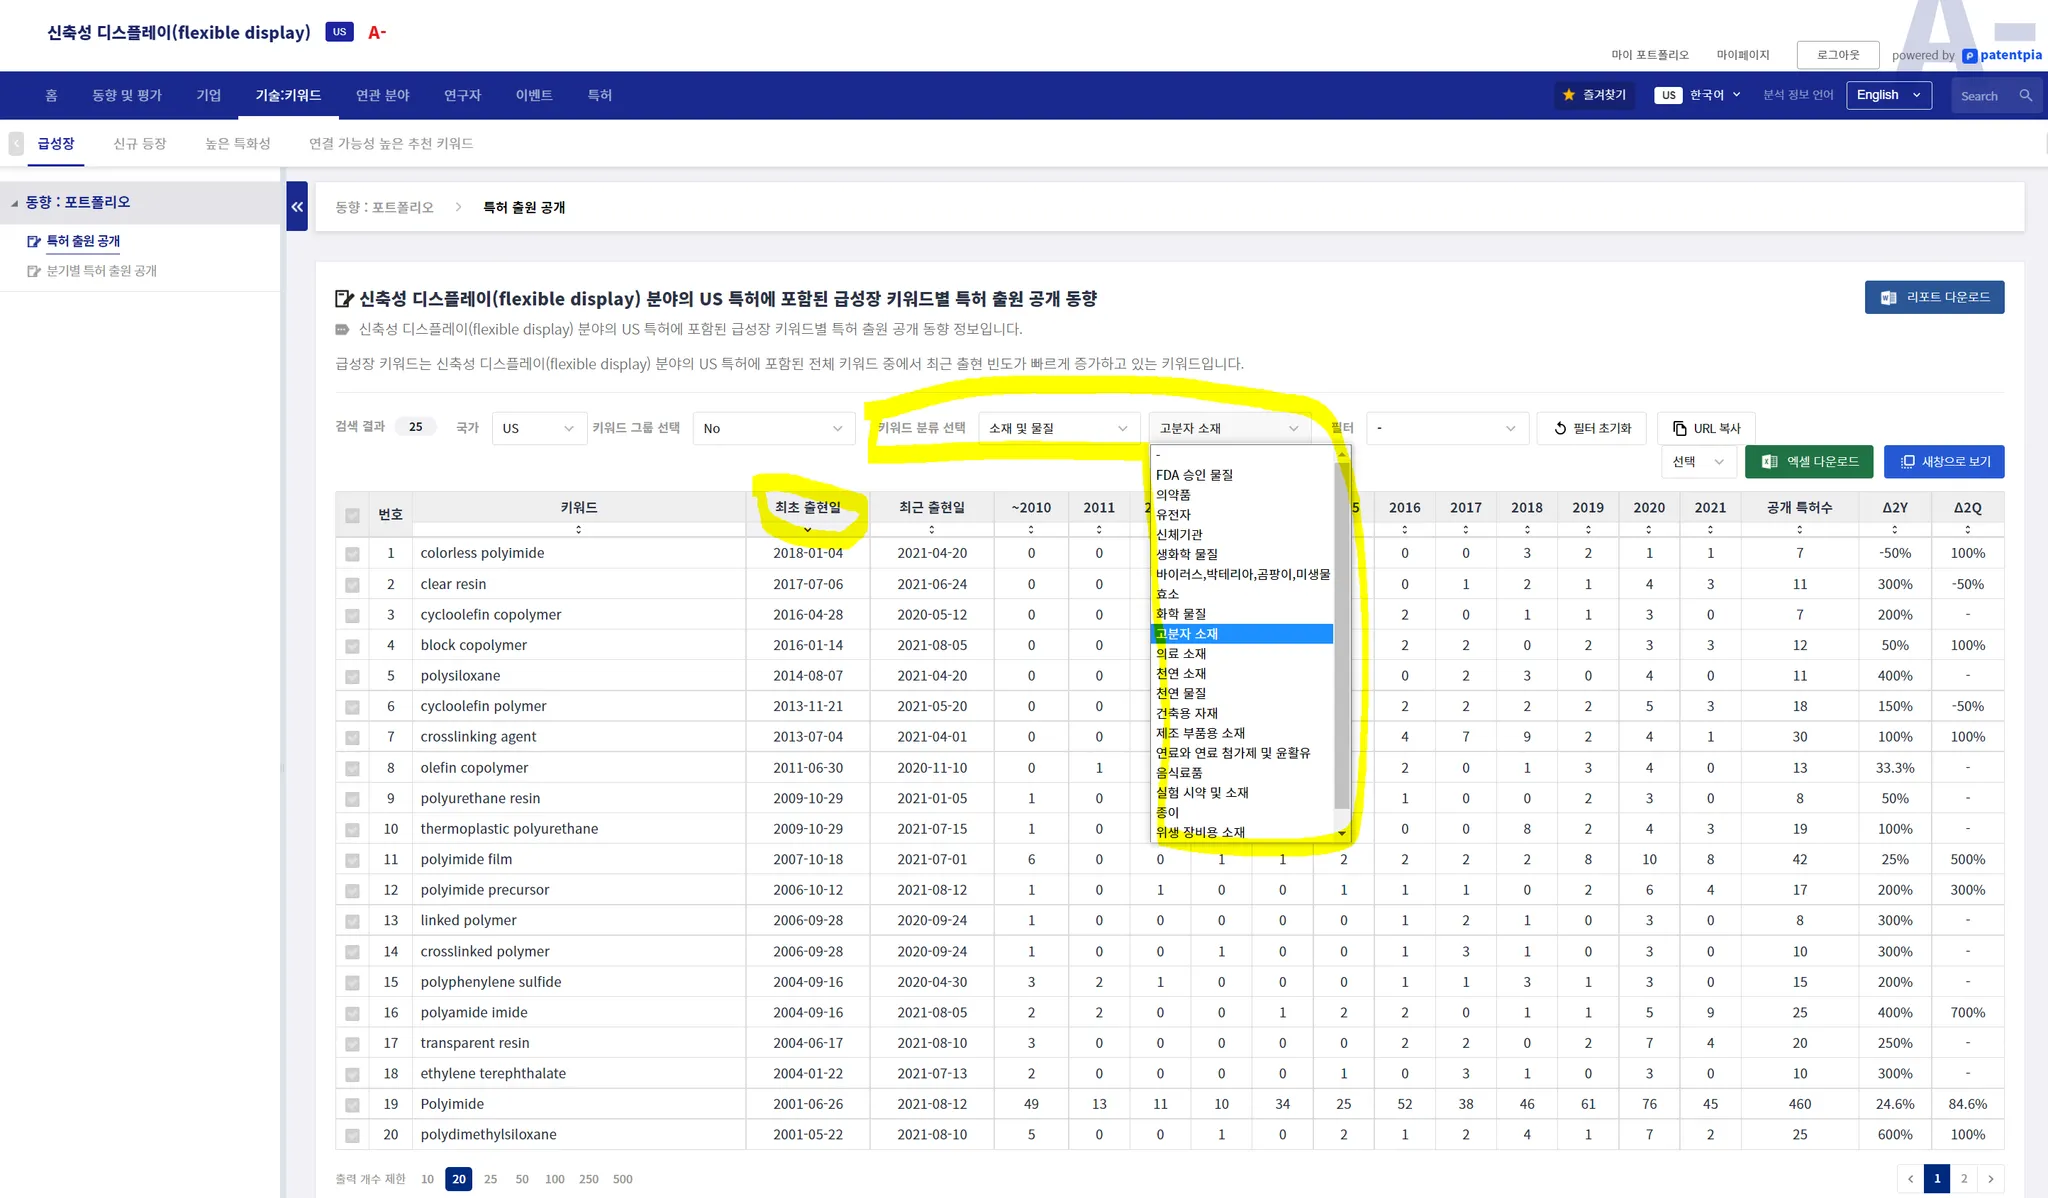Open the English language dropdown
The image size is (2048, 1198).
[1888, 95]
